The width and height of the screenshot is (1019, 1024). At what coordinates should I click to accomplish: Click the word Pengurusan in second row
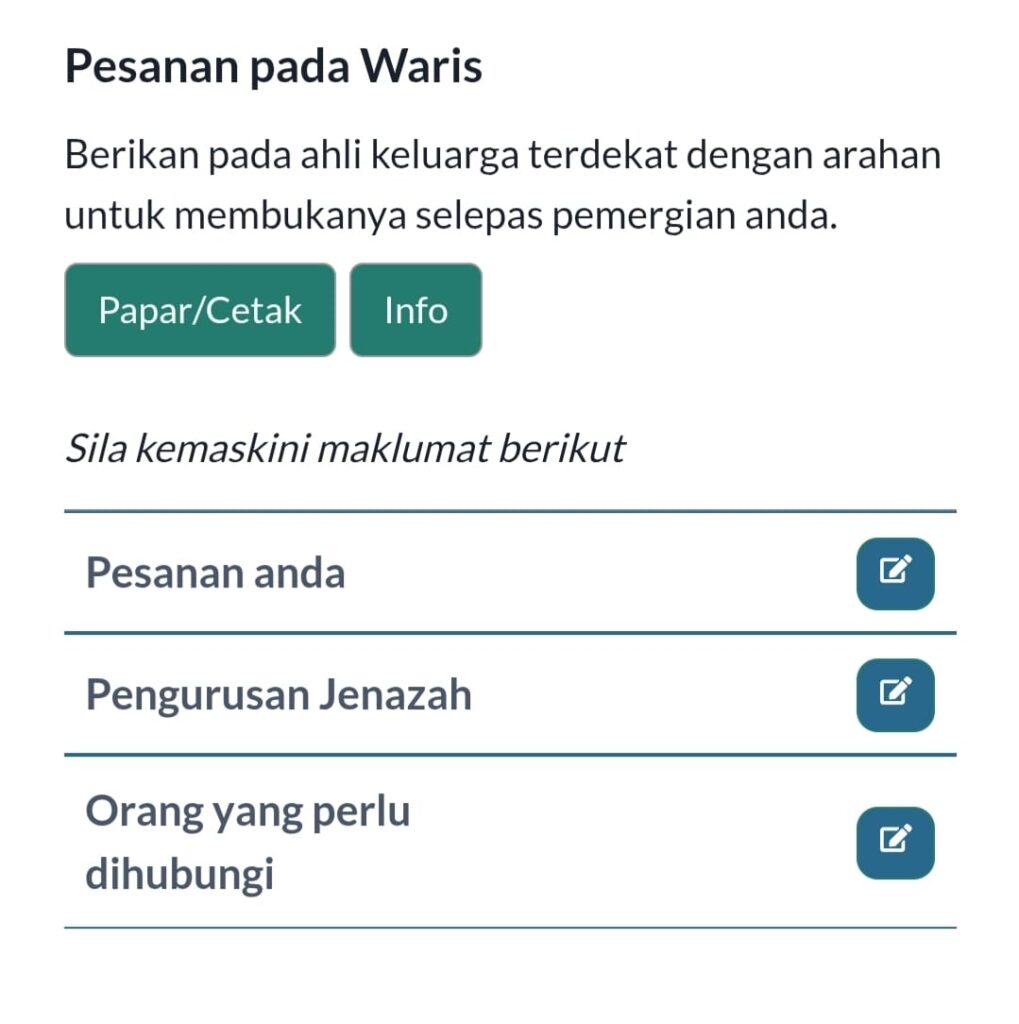196,694
